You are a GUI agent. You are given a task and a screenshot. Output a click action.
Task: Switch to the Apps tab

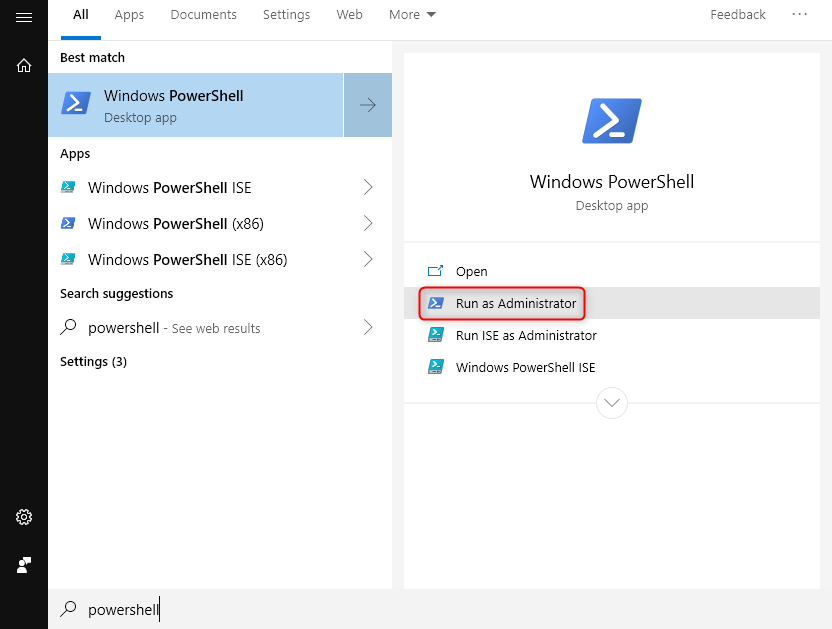(x=129, y=15)
